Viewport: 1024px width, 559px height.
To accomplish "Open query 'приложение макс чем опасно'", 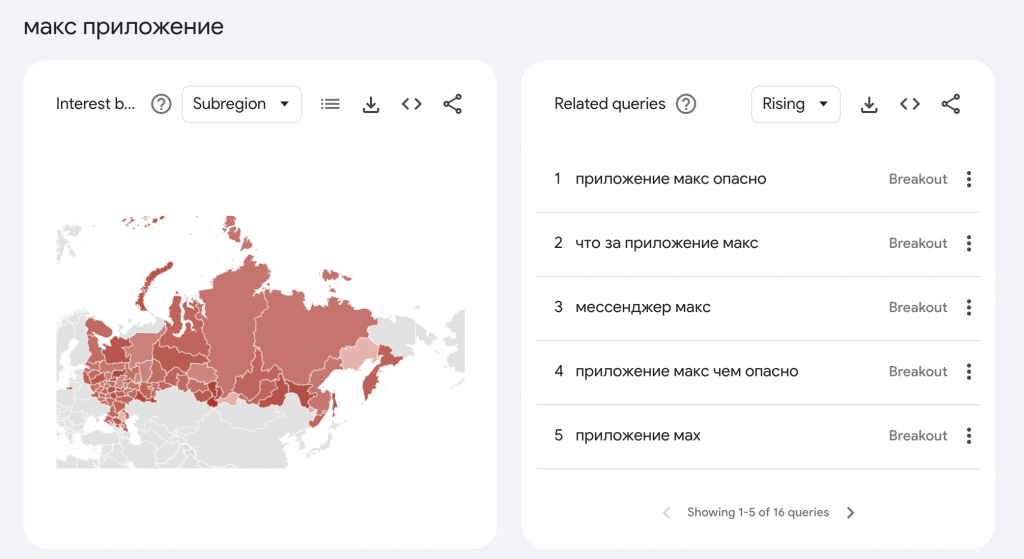I will coord(686,371).
